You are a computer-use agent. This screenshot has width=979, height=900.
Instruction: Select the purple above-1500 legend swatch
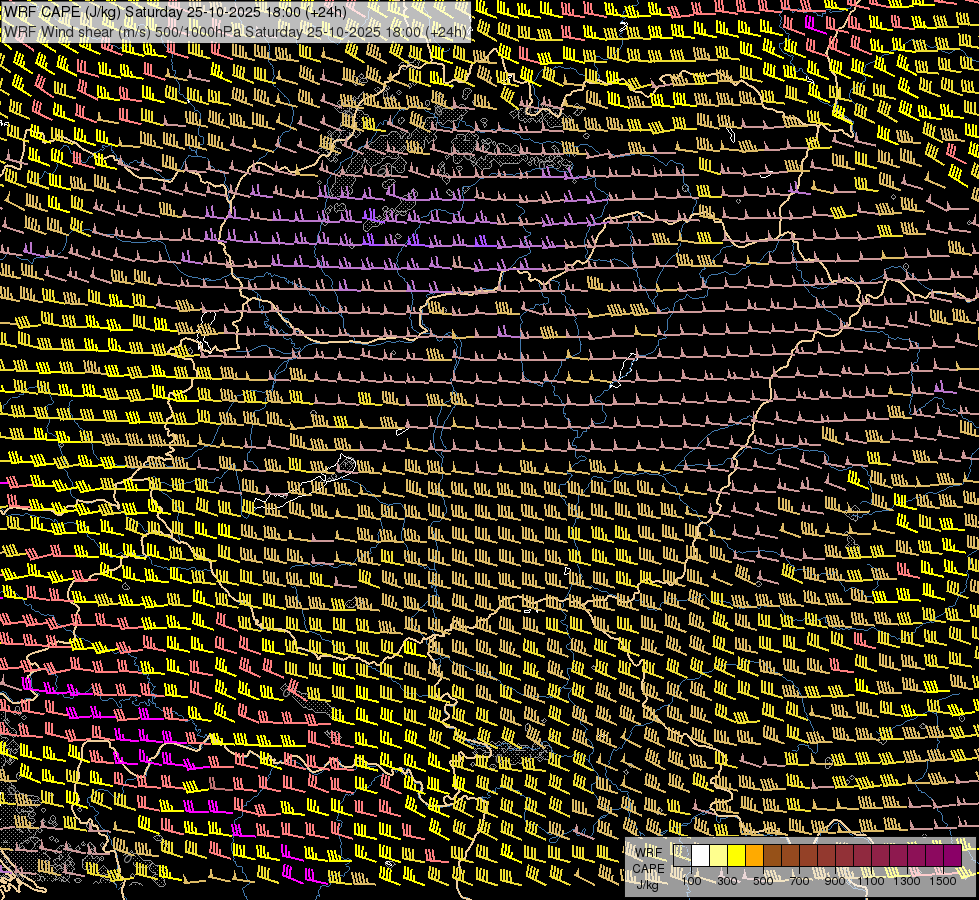[x=953, y=856]
